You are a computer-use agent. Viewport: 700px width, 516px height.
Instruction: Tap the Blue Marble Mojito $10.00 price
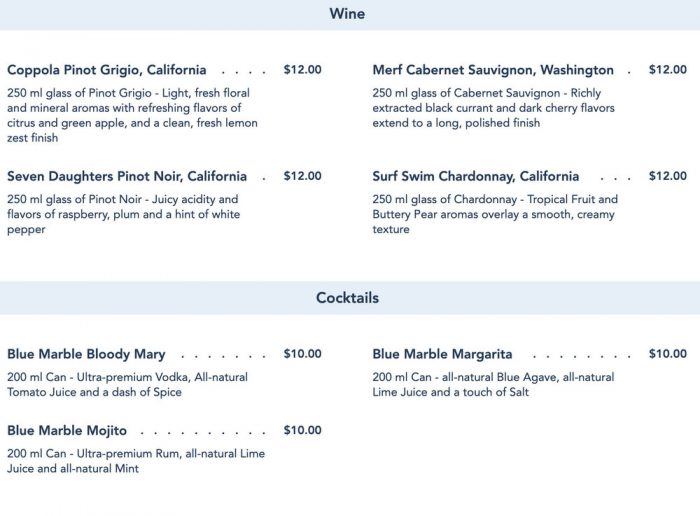[x=302, y=431]
